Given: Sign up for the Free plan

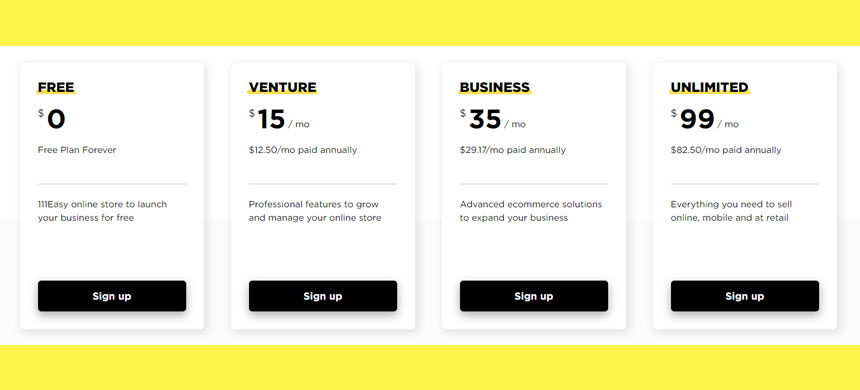Looking at the screenshot, I should pyautogui.click(x=112, y=296).
